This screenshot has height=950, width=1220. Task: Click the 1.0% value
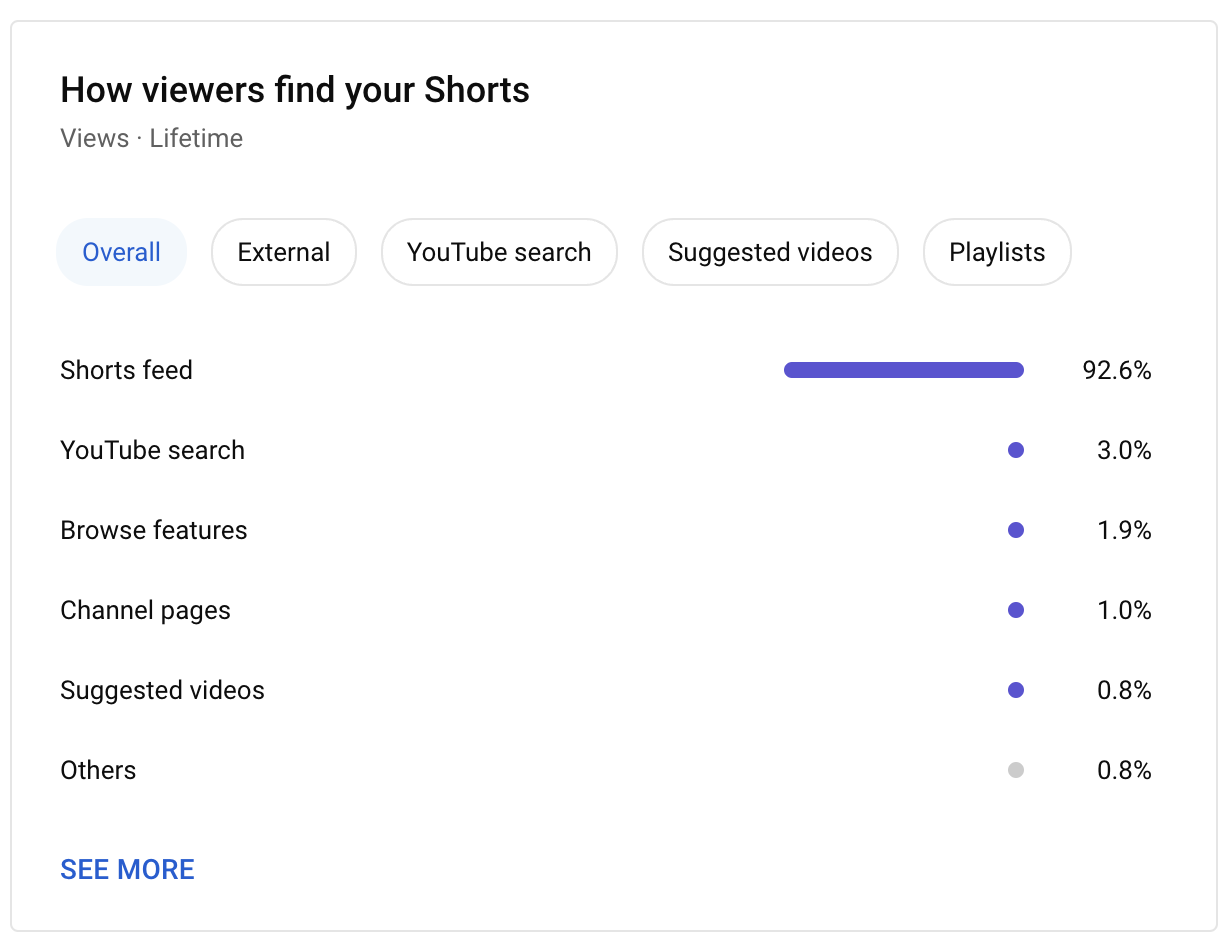[1125, 611]
